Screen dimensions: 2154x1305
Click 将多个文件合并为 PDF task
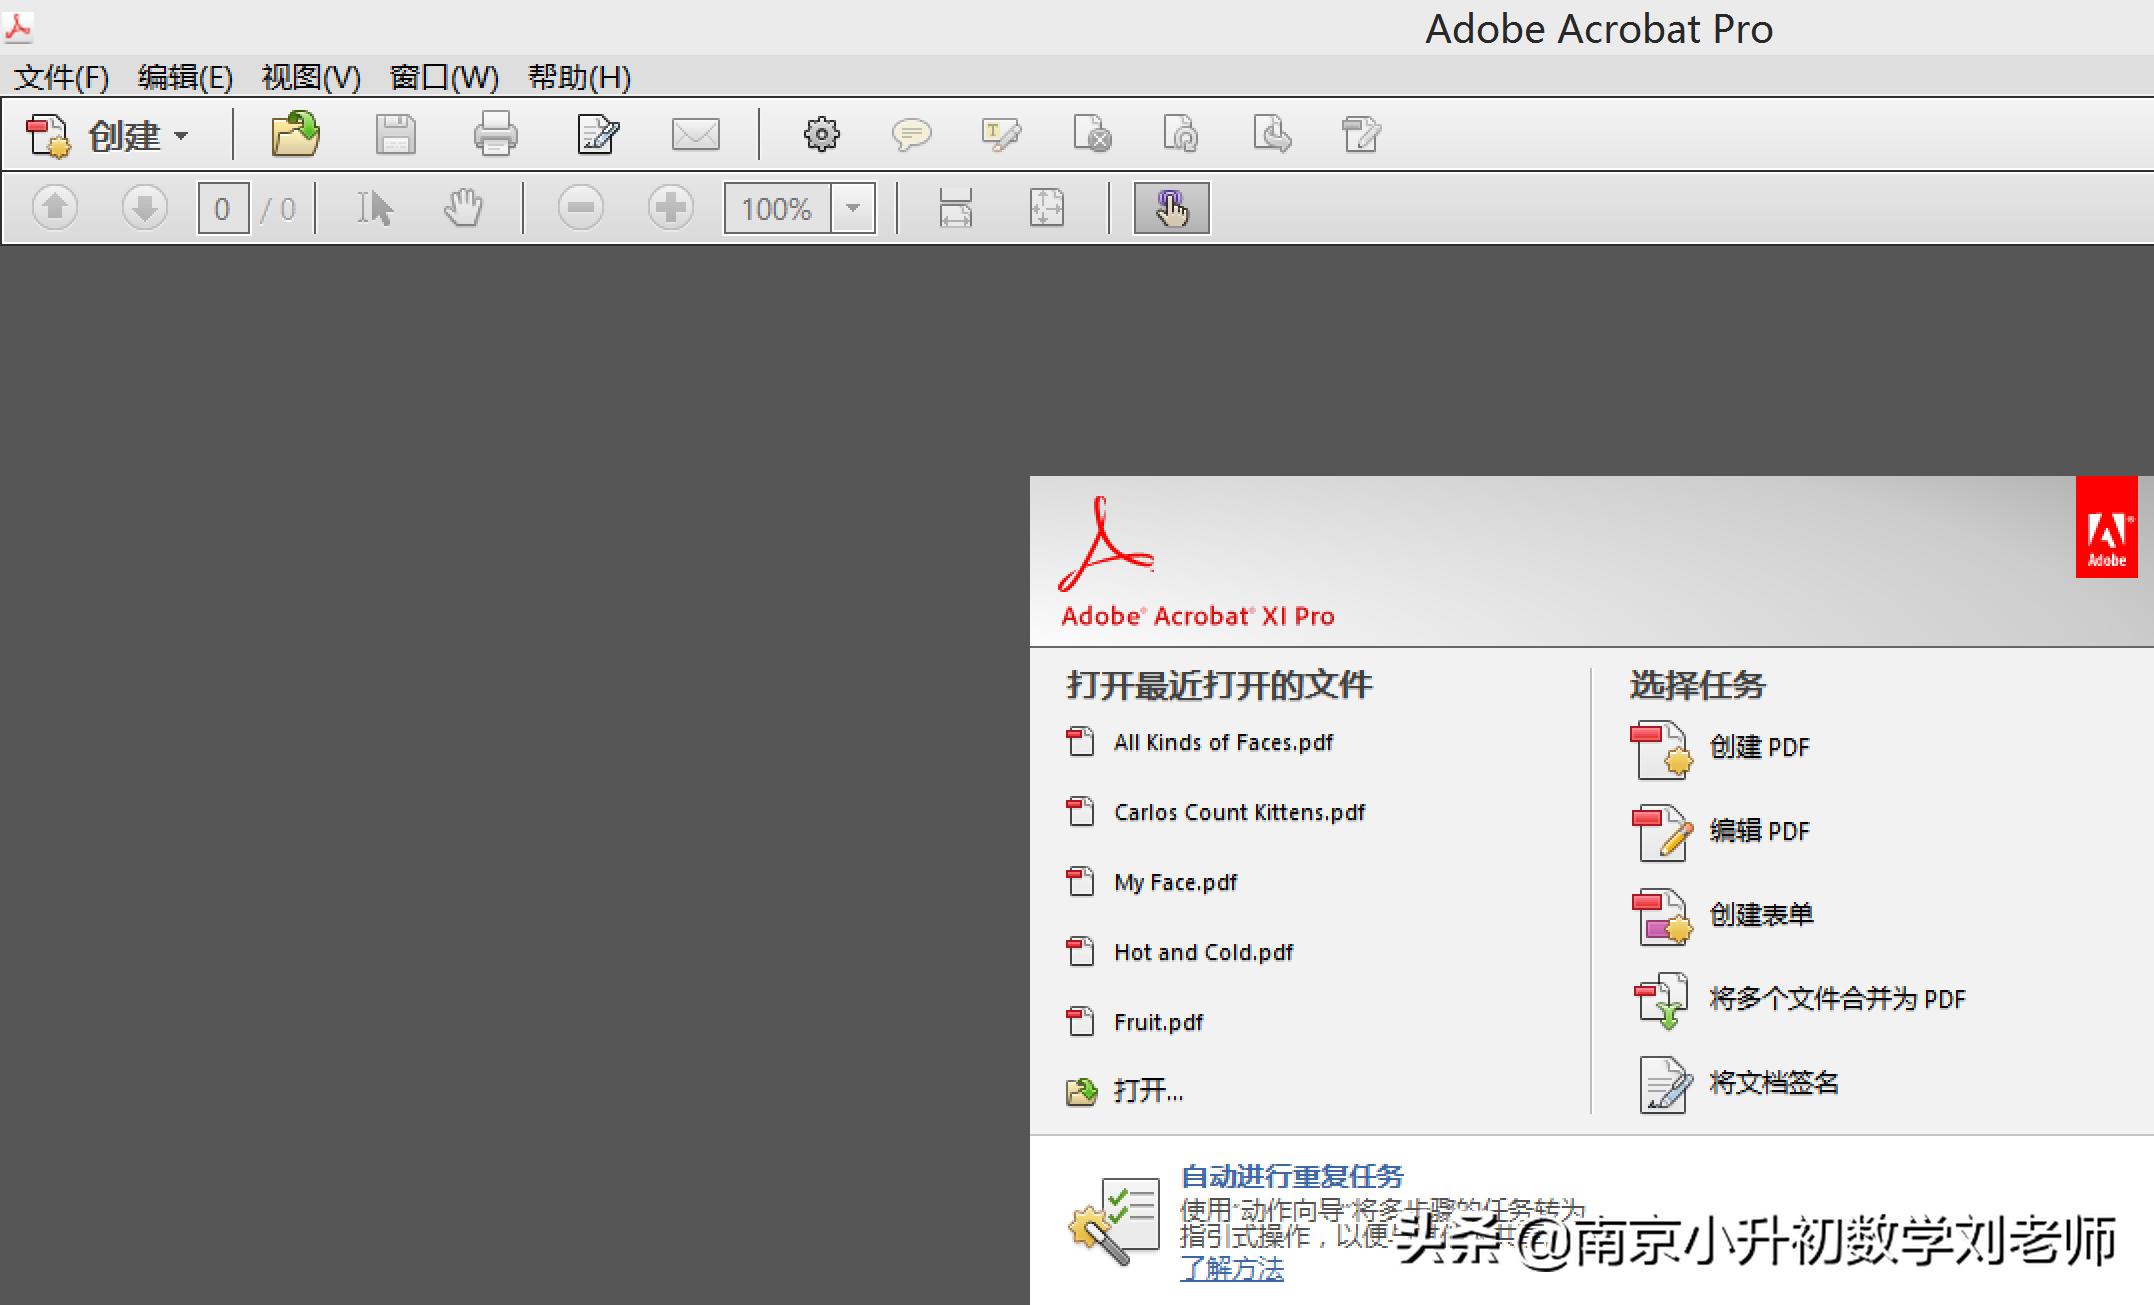(x=1836, y=998)
